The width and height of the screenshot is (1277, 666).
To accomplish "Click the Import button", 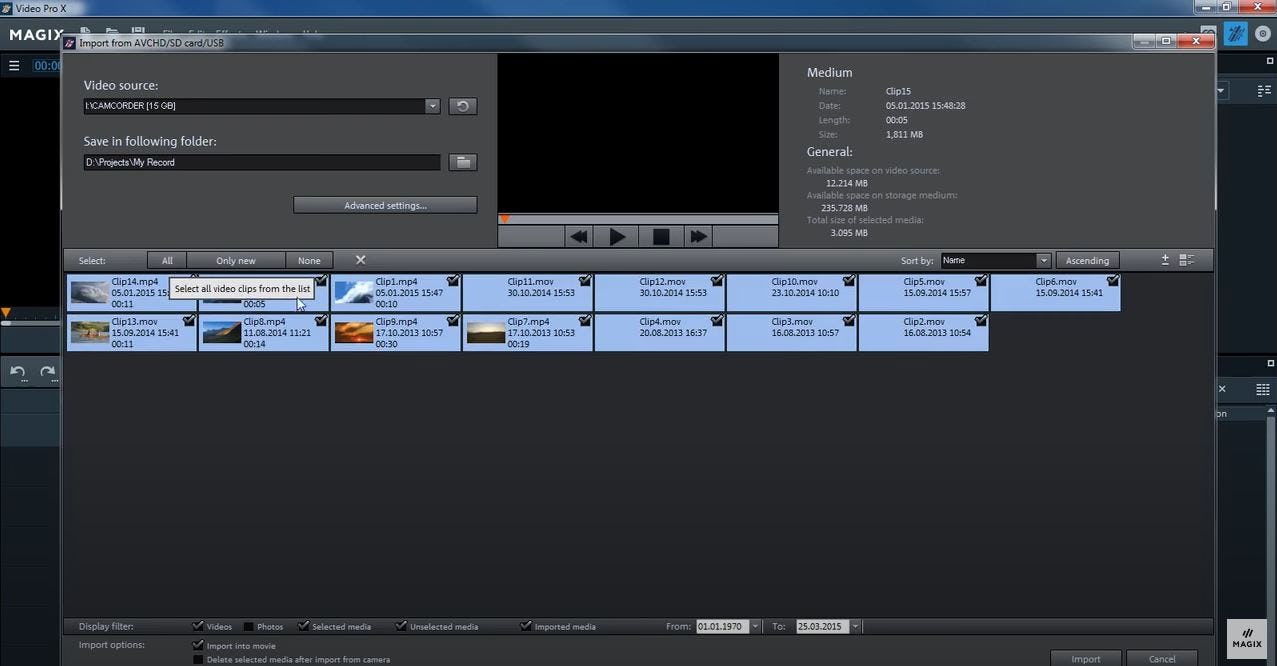I will [x=1085, y=659].
